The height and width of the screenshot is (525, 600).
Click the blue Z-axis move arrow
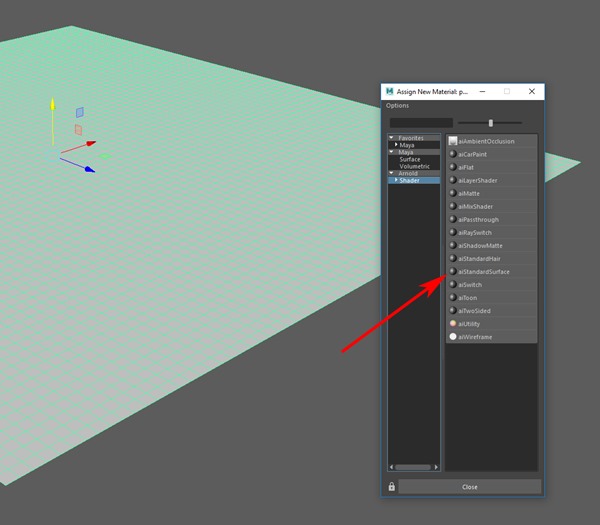pyautogui.click(x=90, y=169)
